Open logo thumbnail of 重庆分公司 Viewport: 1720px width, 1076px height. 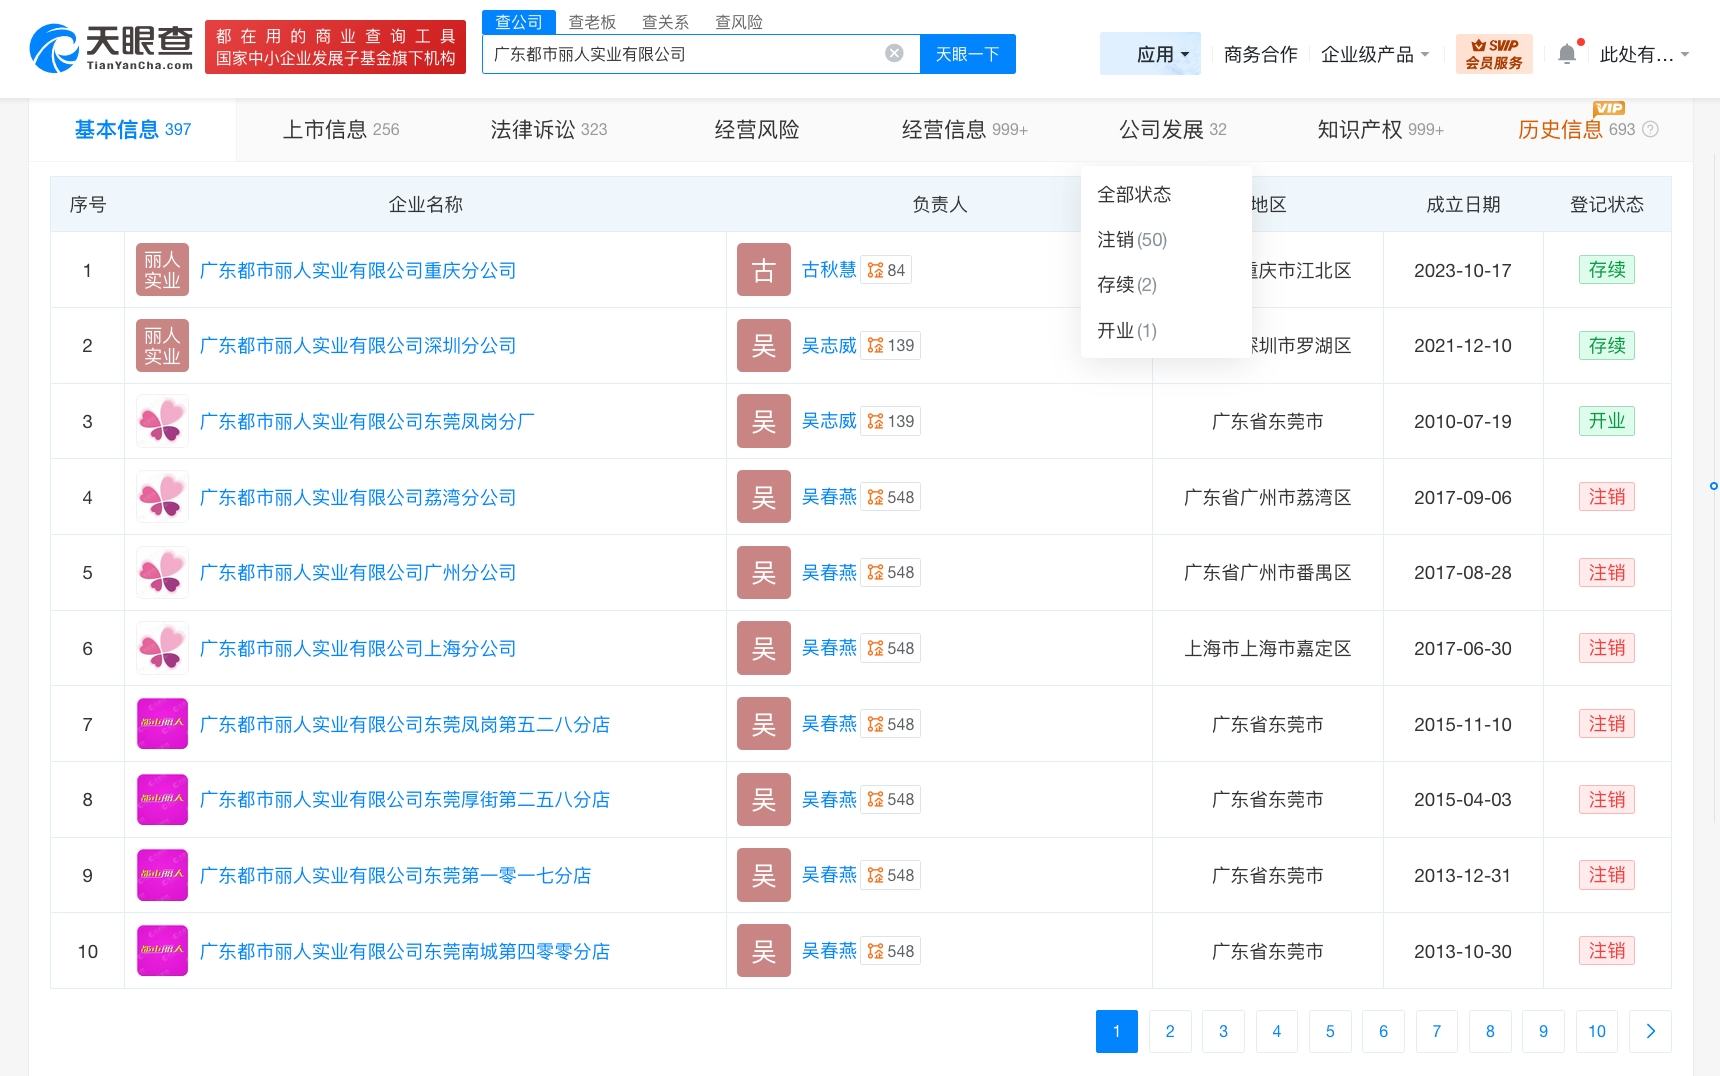162,270
